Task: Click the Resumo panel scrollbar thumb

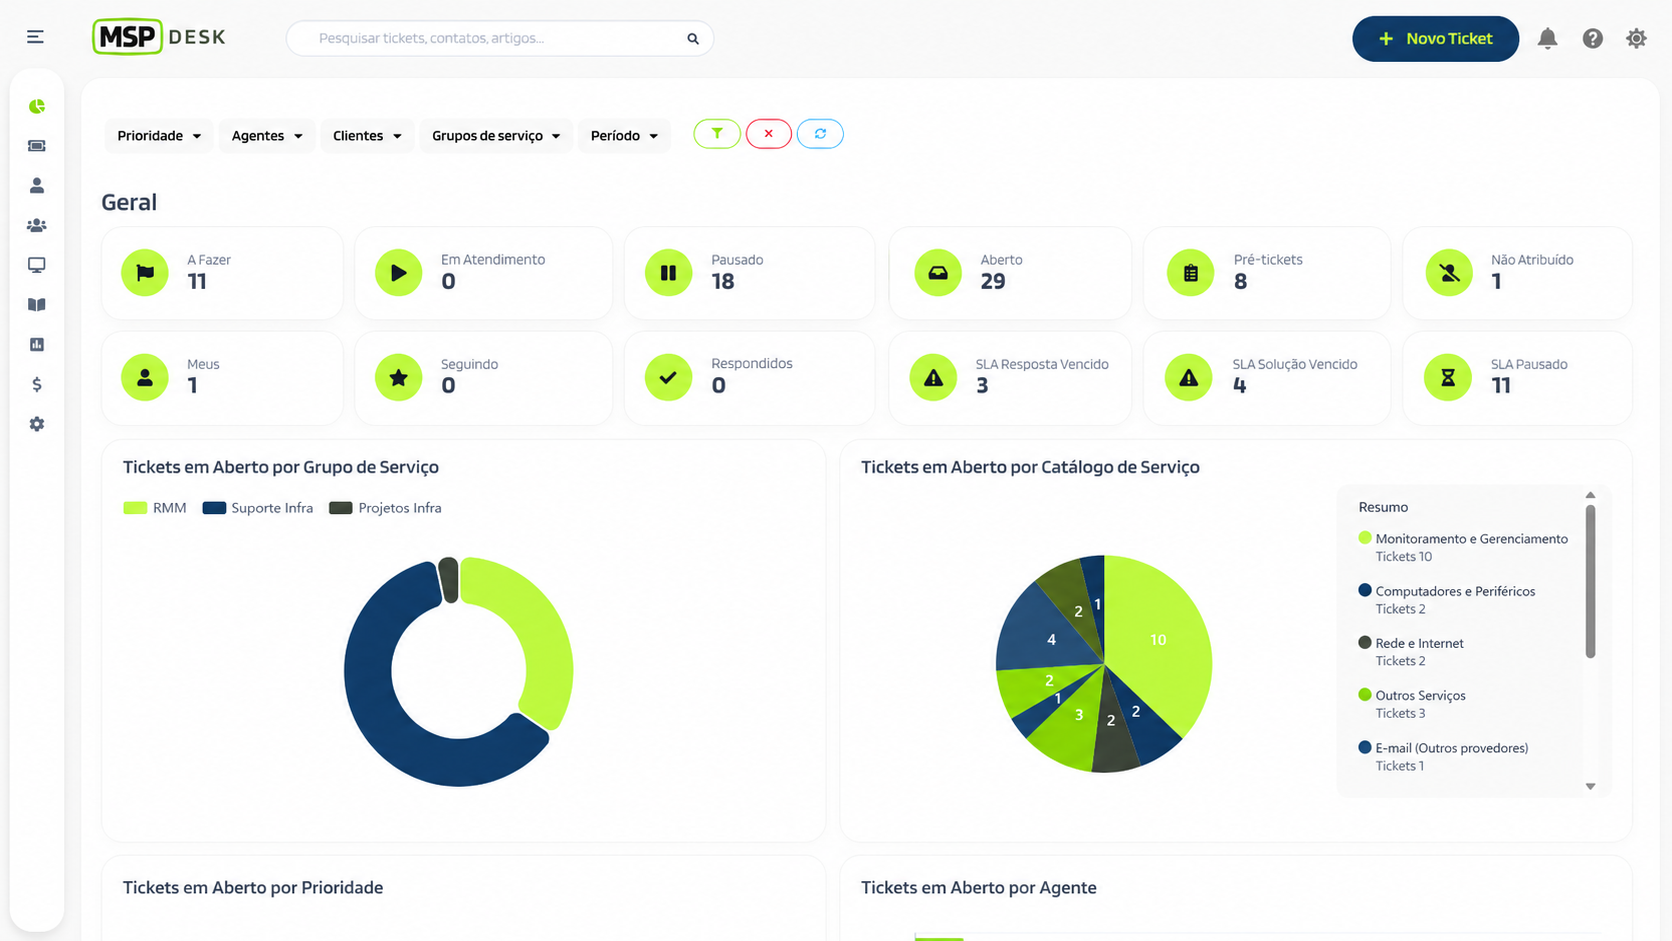Action: pyautogui.click(x=1590, y=582)
